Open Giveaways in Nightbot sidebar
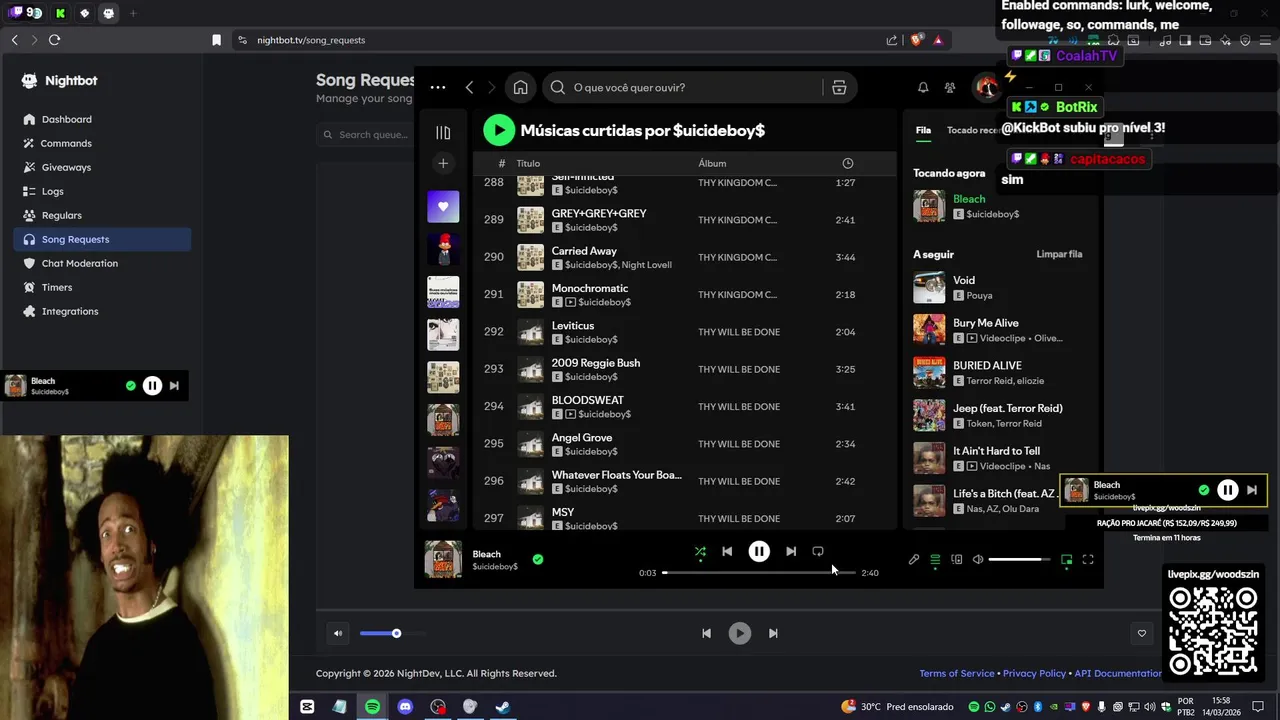 [x=102, y=167]
